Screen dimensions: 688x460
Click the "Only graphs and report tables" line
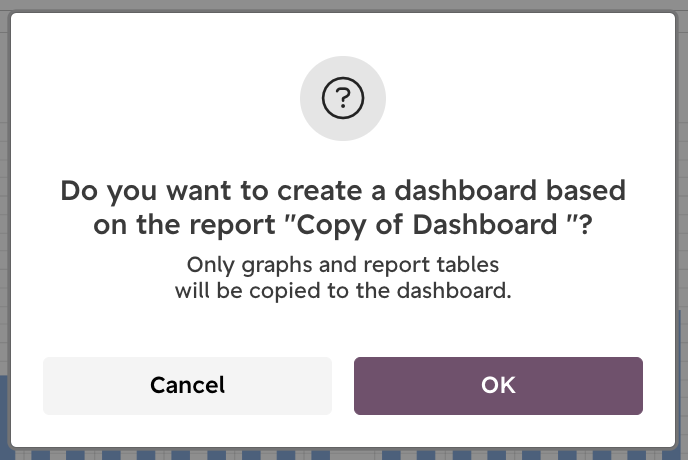[x=343, y=265]
